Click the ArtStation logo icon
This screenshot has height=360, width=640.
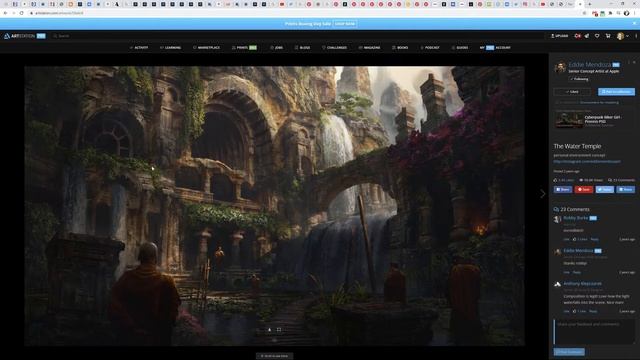7,36
